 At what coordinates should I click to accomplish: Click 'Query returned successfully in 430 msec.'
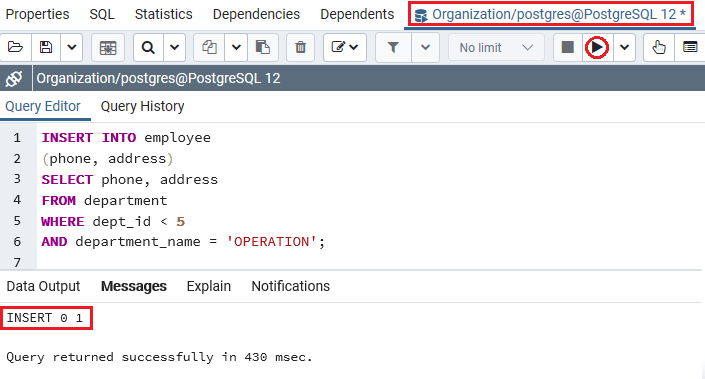[x=159, y=357]
